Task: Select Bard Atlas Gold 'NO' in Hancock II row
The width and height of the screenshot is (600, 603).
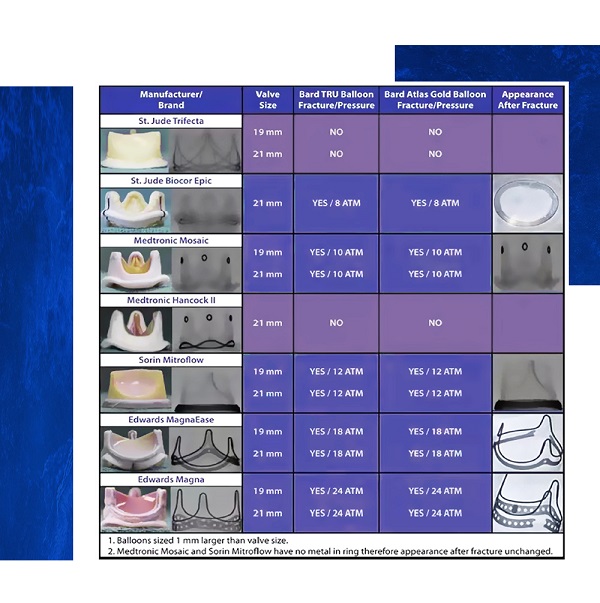Action: click(435, 323)
